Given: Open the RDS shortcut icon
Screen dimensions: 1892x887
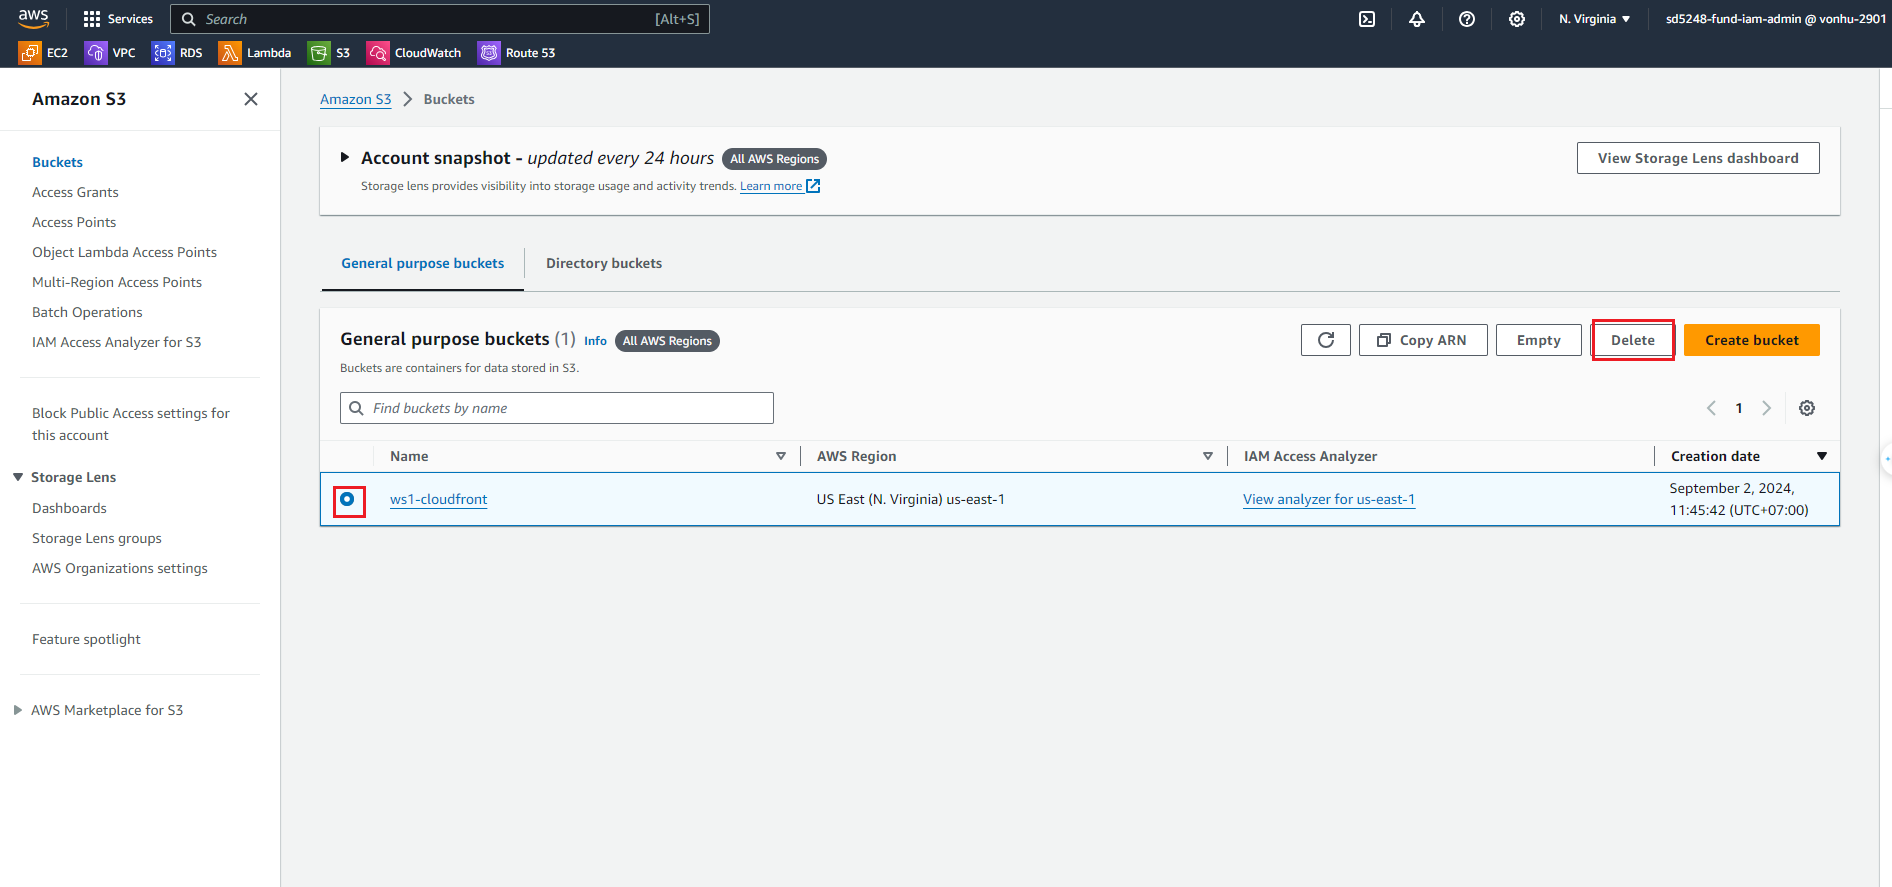Looking at the screenshot, I should coord(163,53).
